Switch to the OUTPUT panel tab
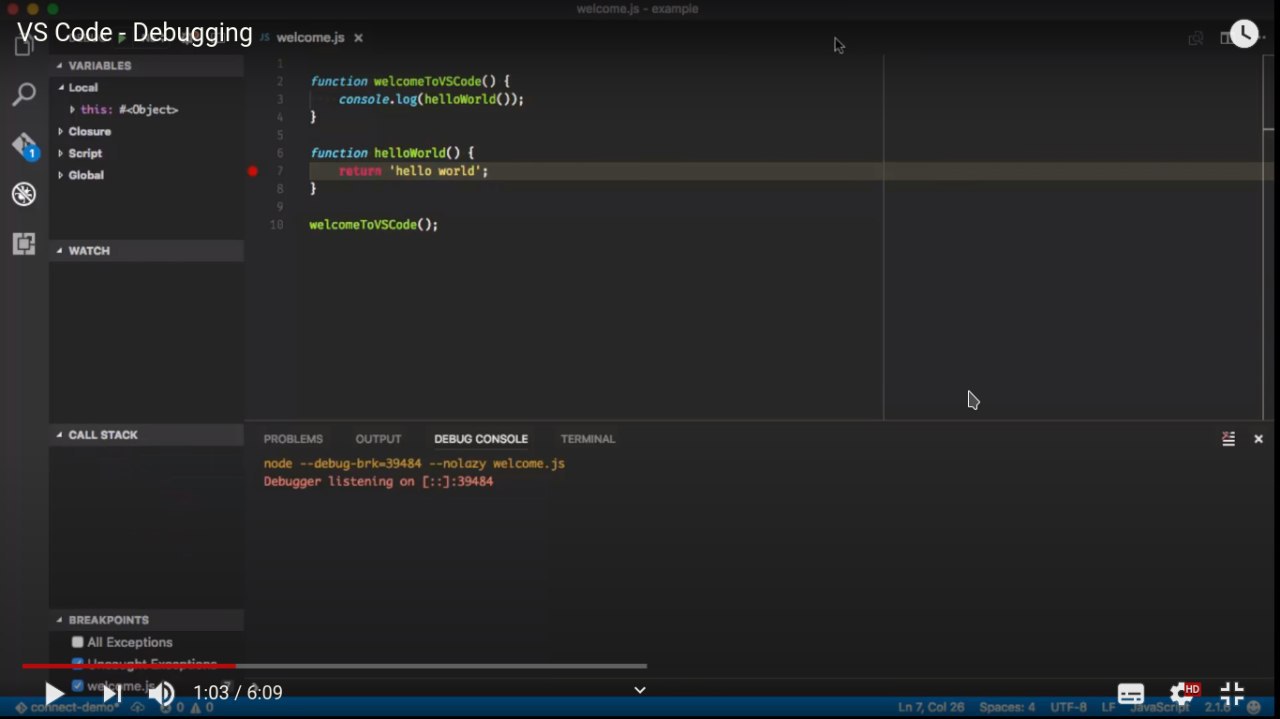The width and height of the screenshot is (1280, 719). 378,439
